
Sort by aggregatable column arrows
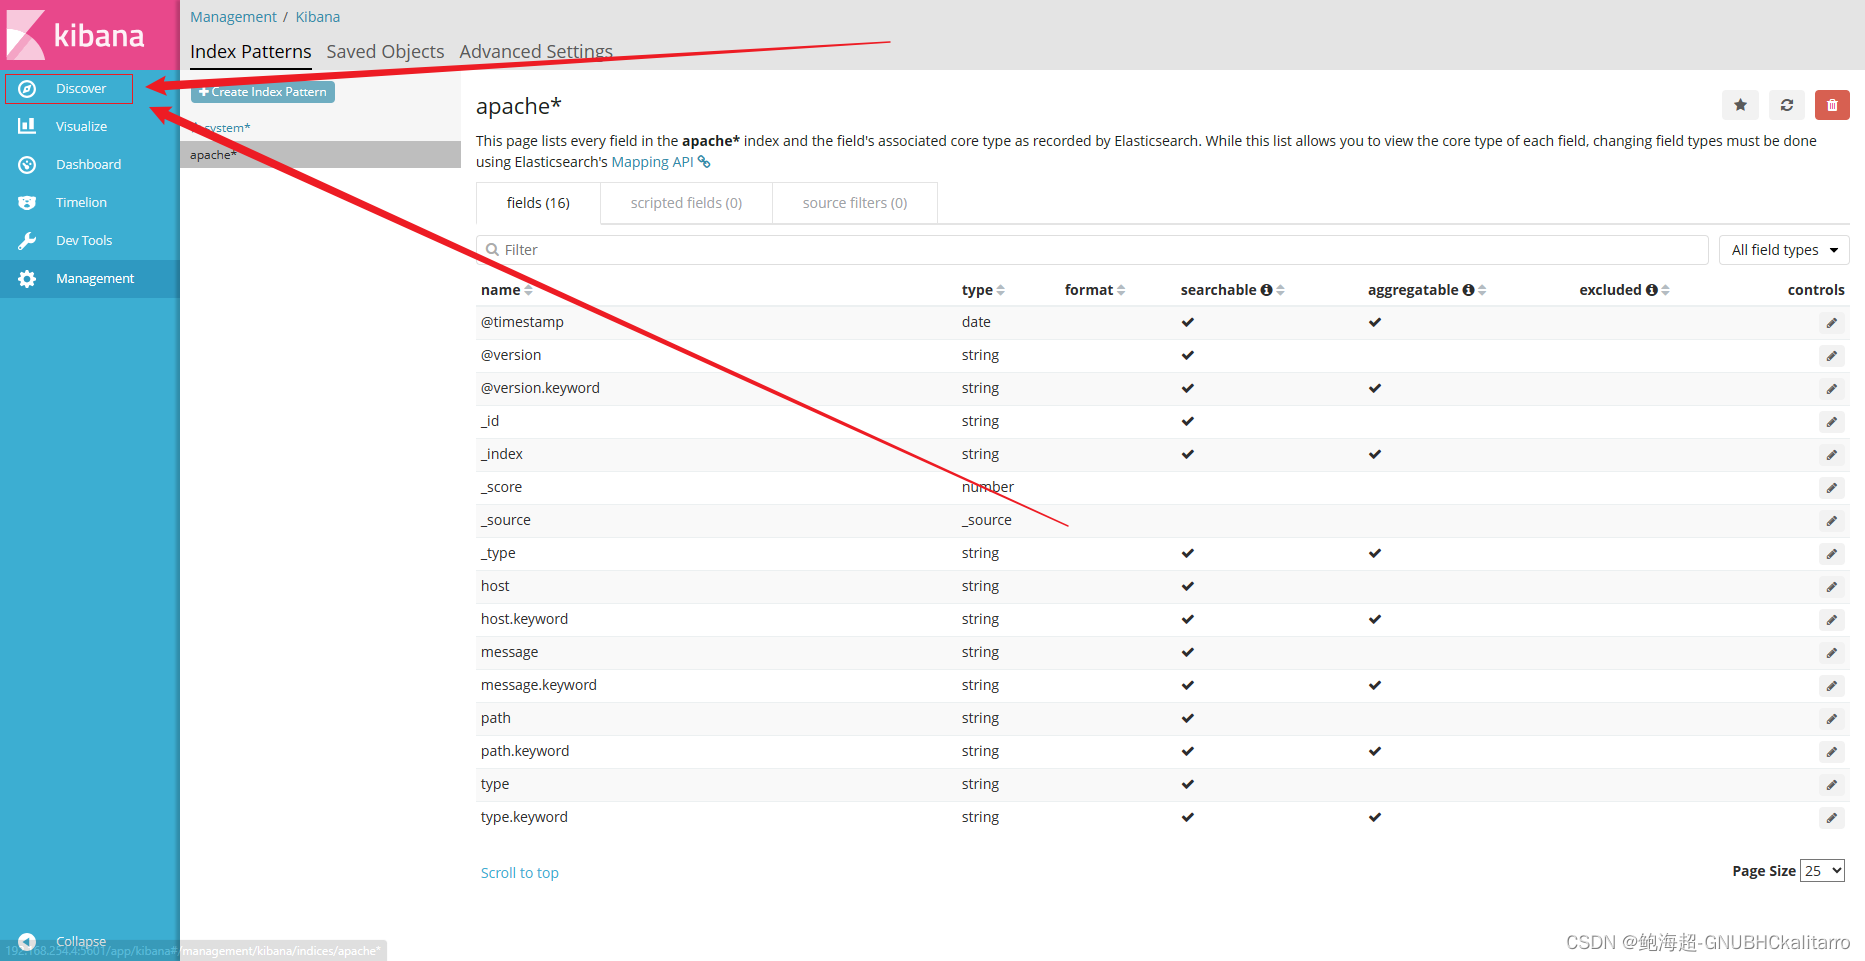pyautogui.click(x=1482, y=290)
